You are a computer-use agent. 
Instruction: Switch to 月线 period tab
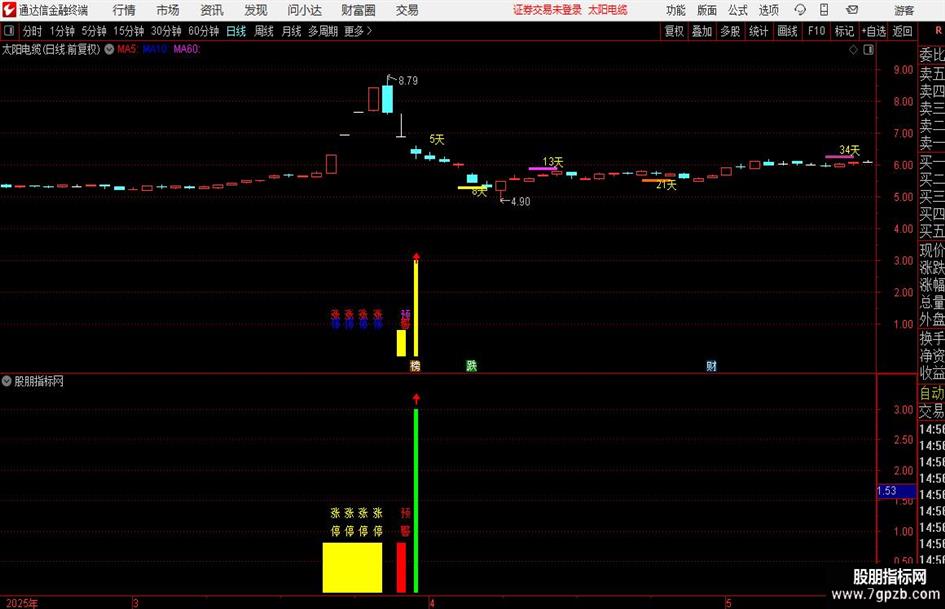(x=291, y=31)
